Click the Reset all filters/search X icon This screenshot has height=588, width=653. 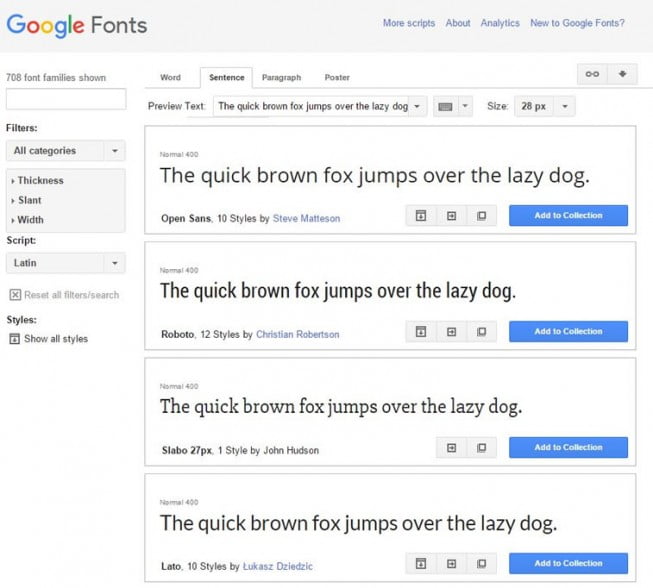coord(15,295)
